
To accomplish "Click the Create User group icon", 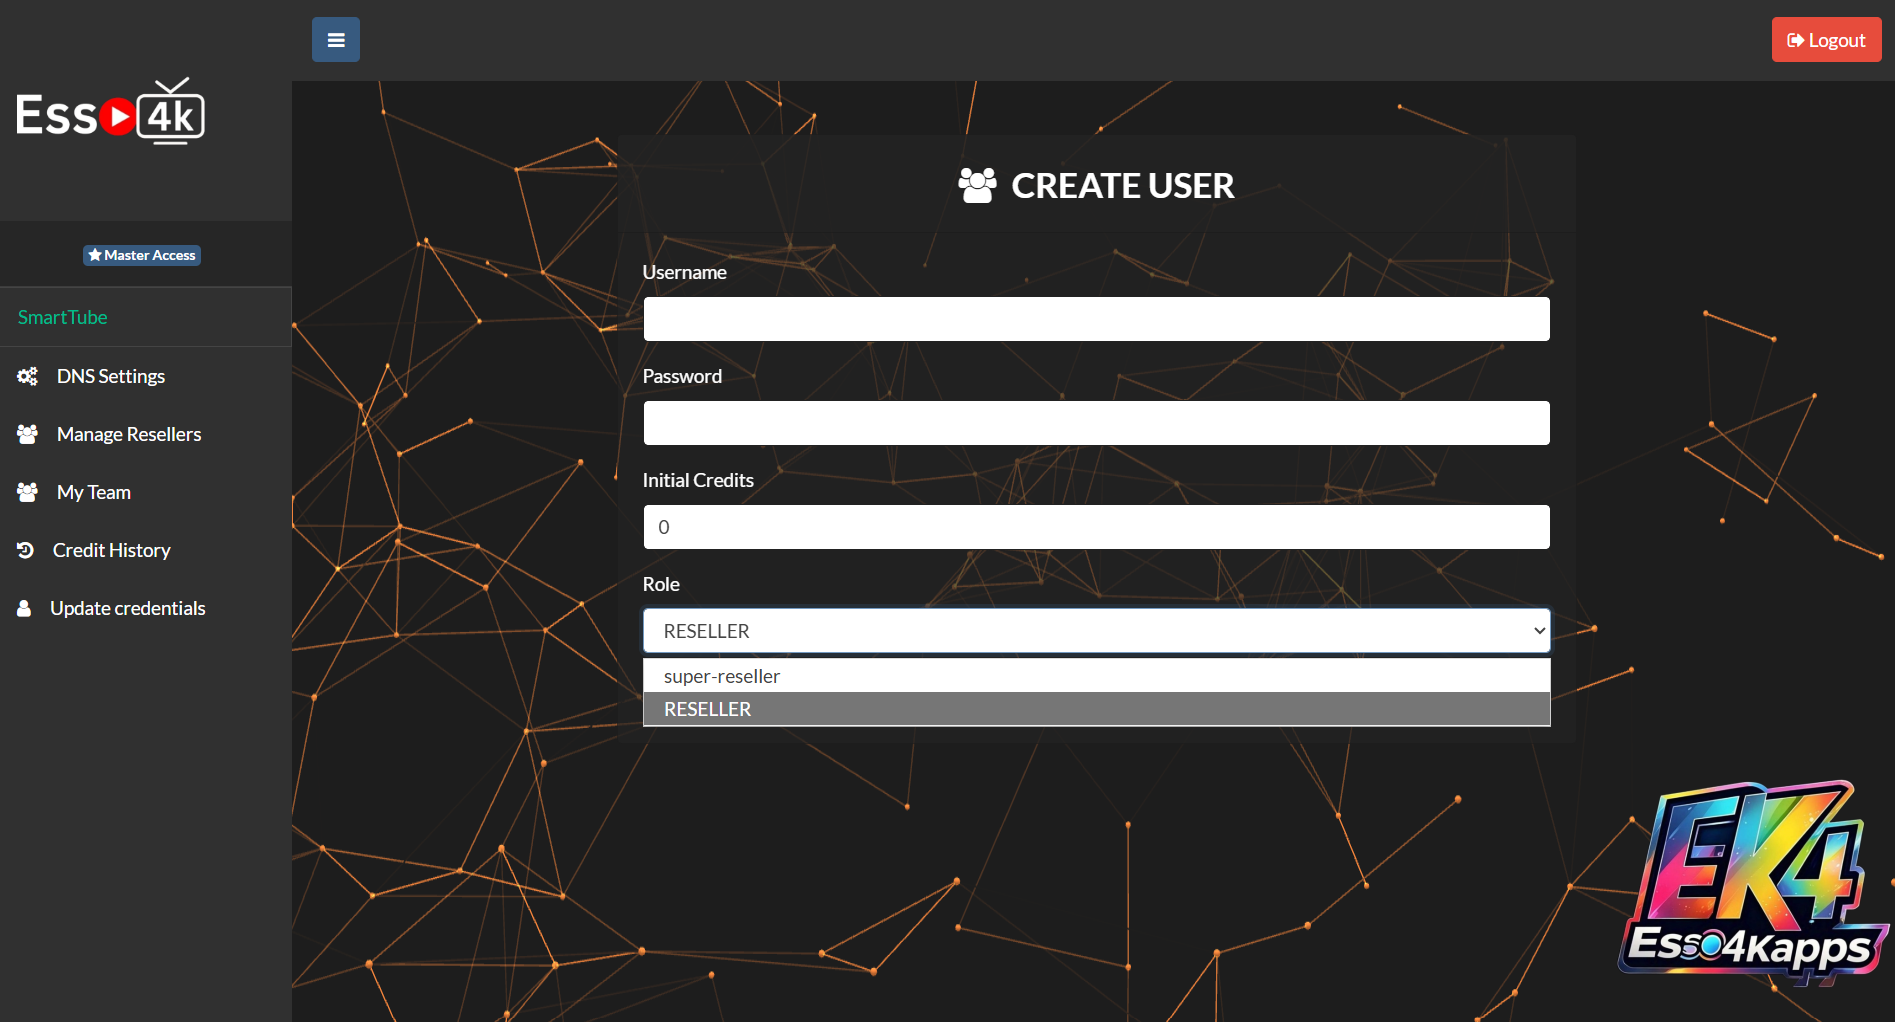I will 977,186.
